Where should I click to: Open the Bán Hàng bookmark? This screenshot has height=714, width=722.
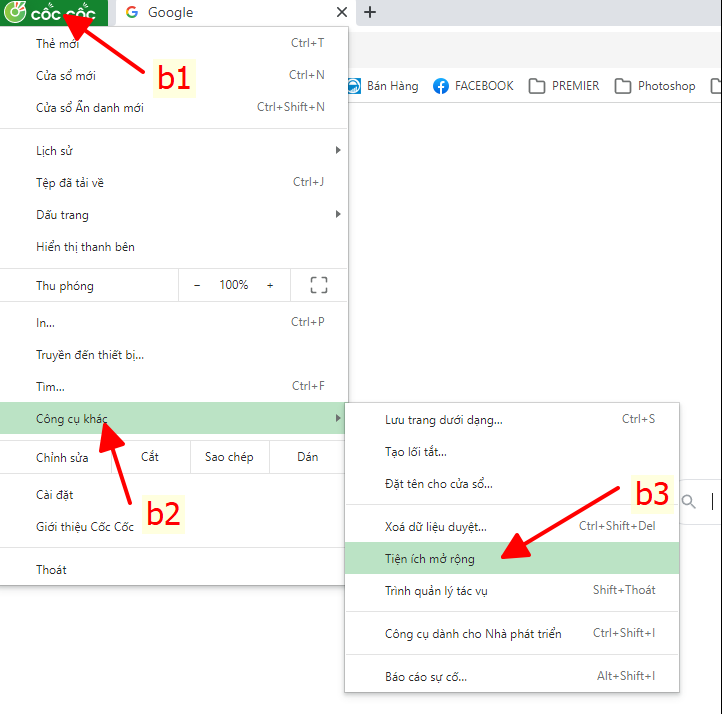tap(382, 86)
